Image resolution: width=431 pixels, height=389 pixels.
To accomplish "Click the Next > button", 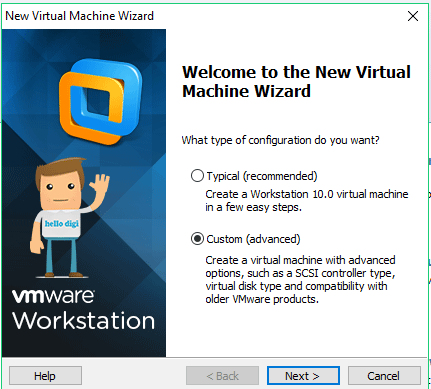I will pos(303,376).
